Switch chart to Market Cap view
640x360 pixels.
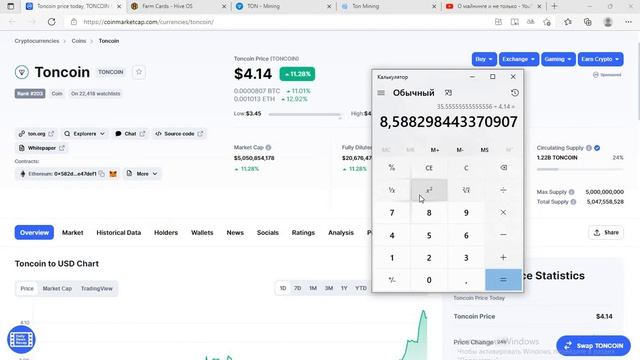(57, 289)
